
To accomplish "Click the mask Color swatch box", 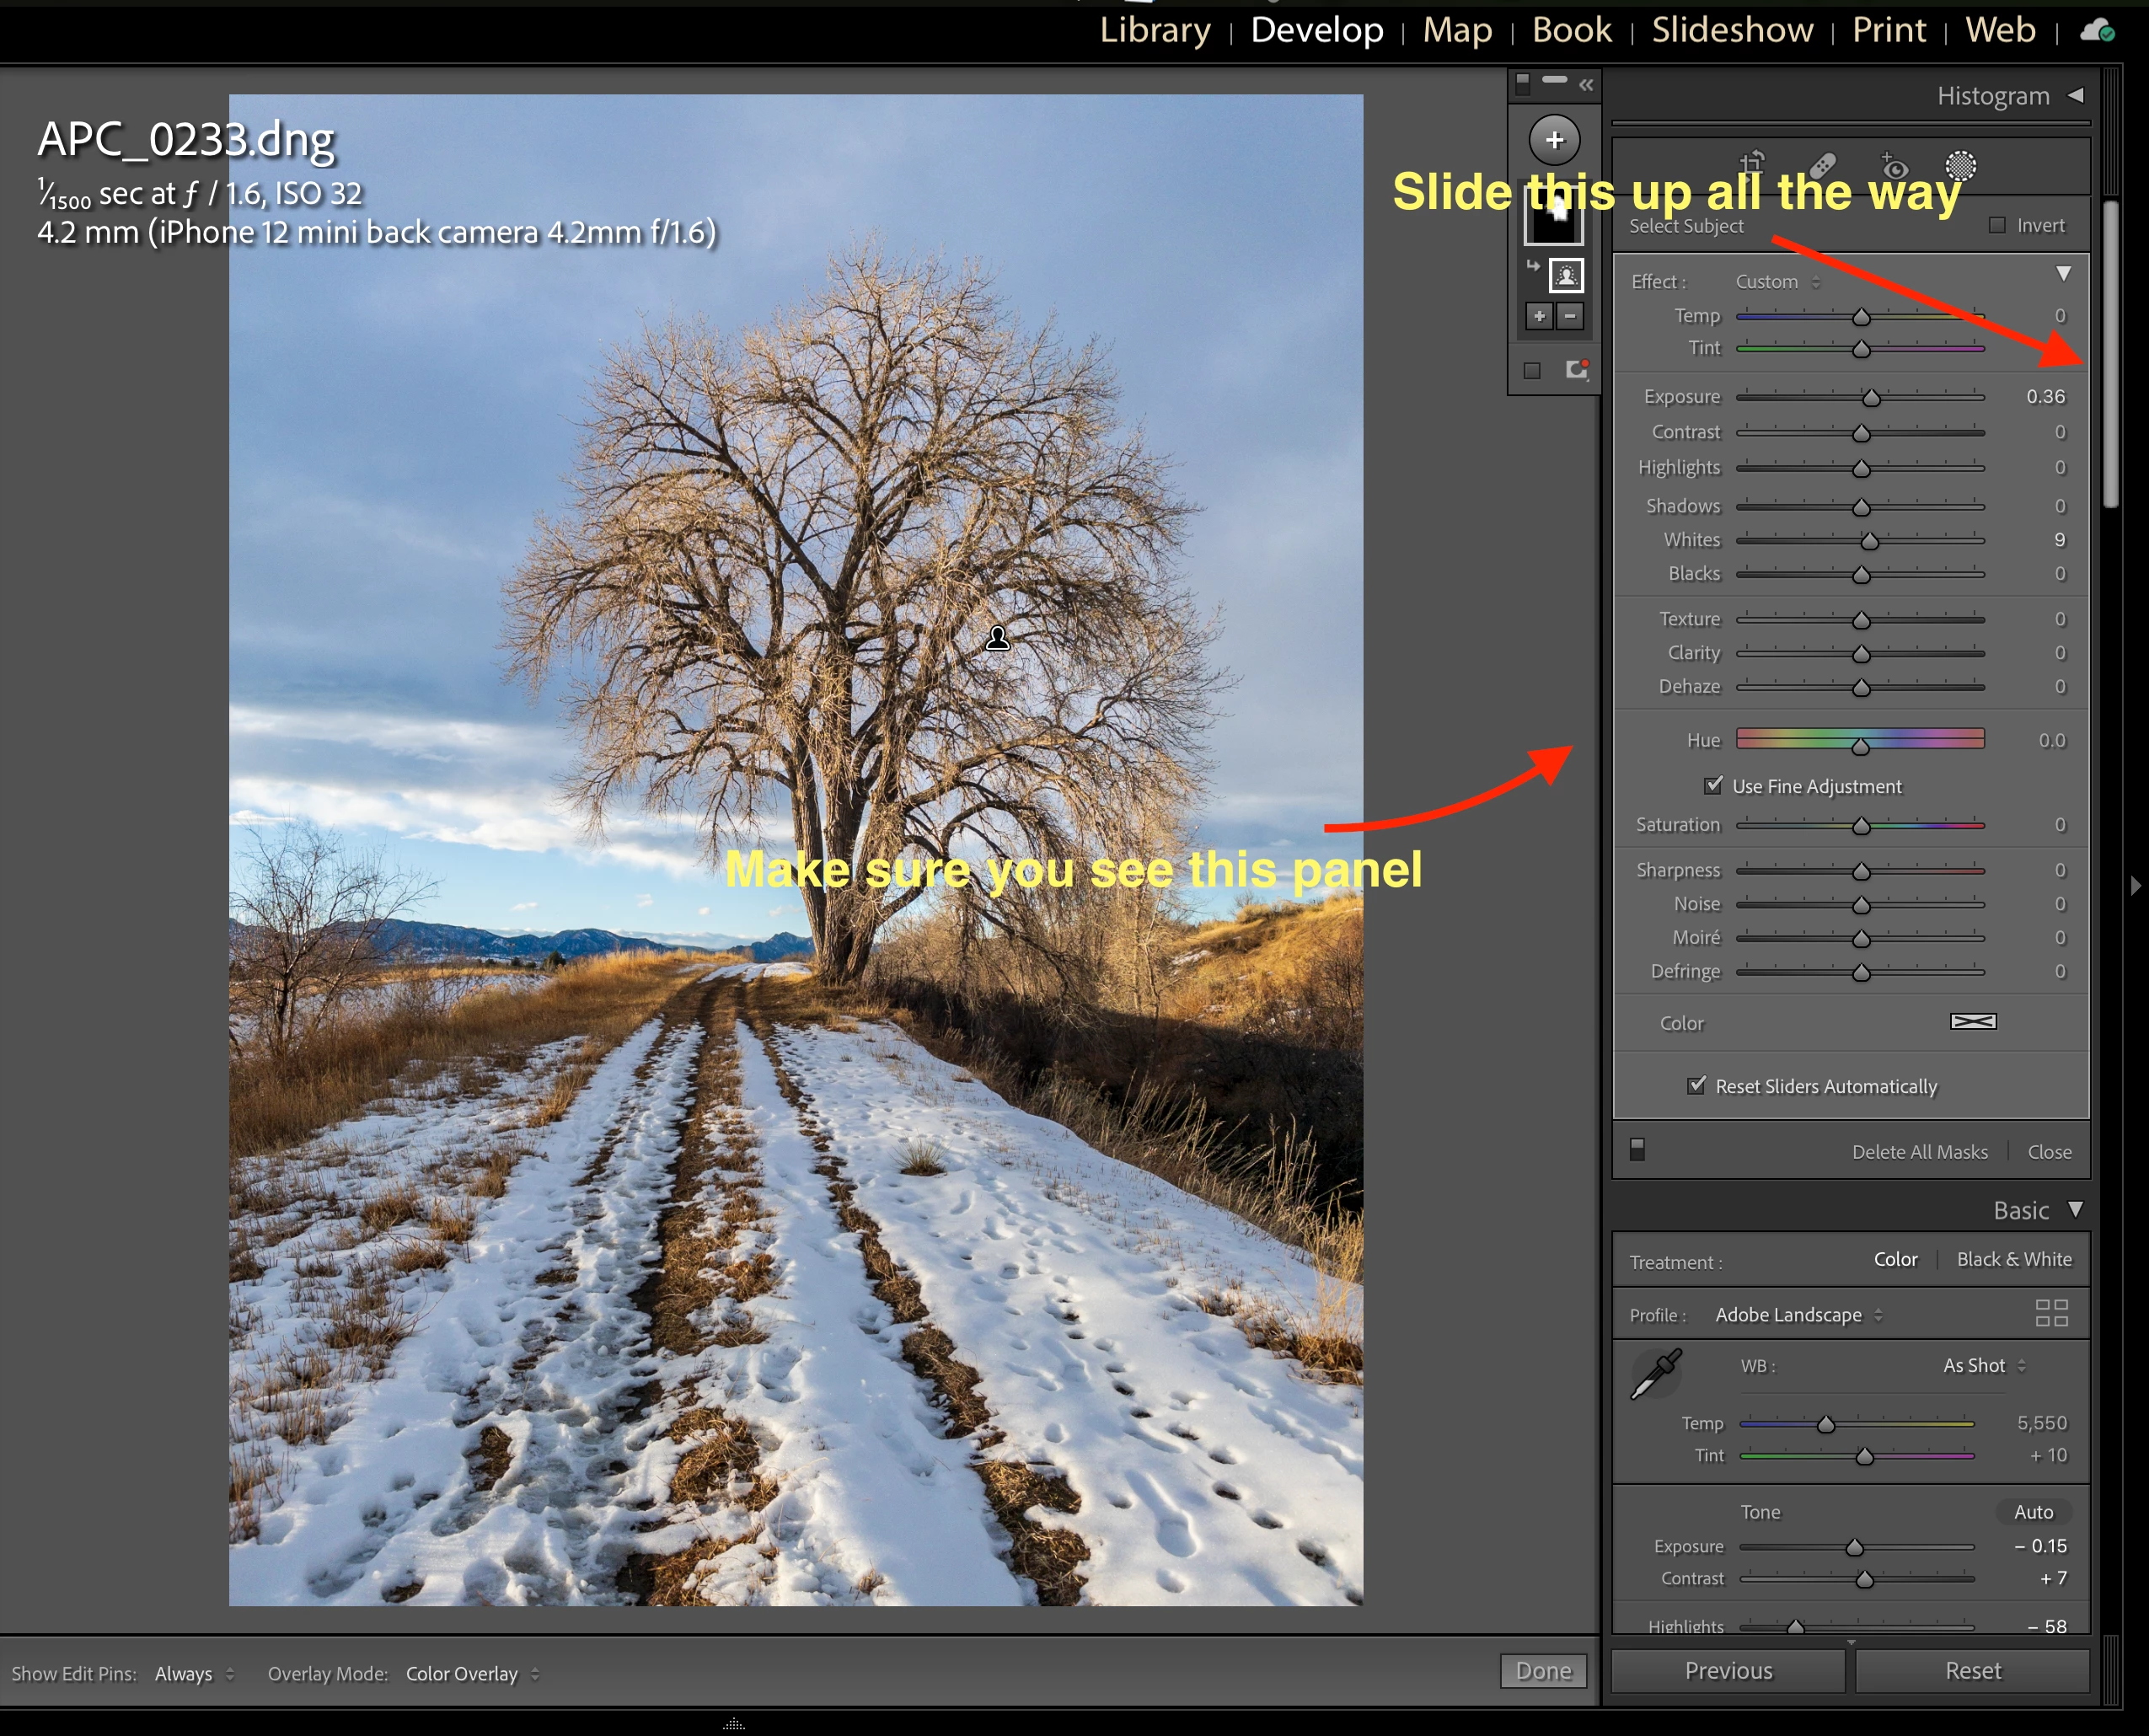I will point(1972,1021).
